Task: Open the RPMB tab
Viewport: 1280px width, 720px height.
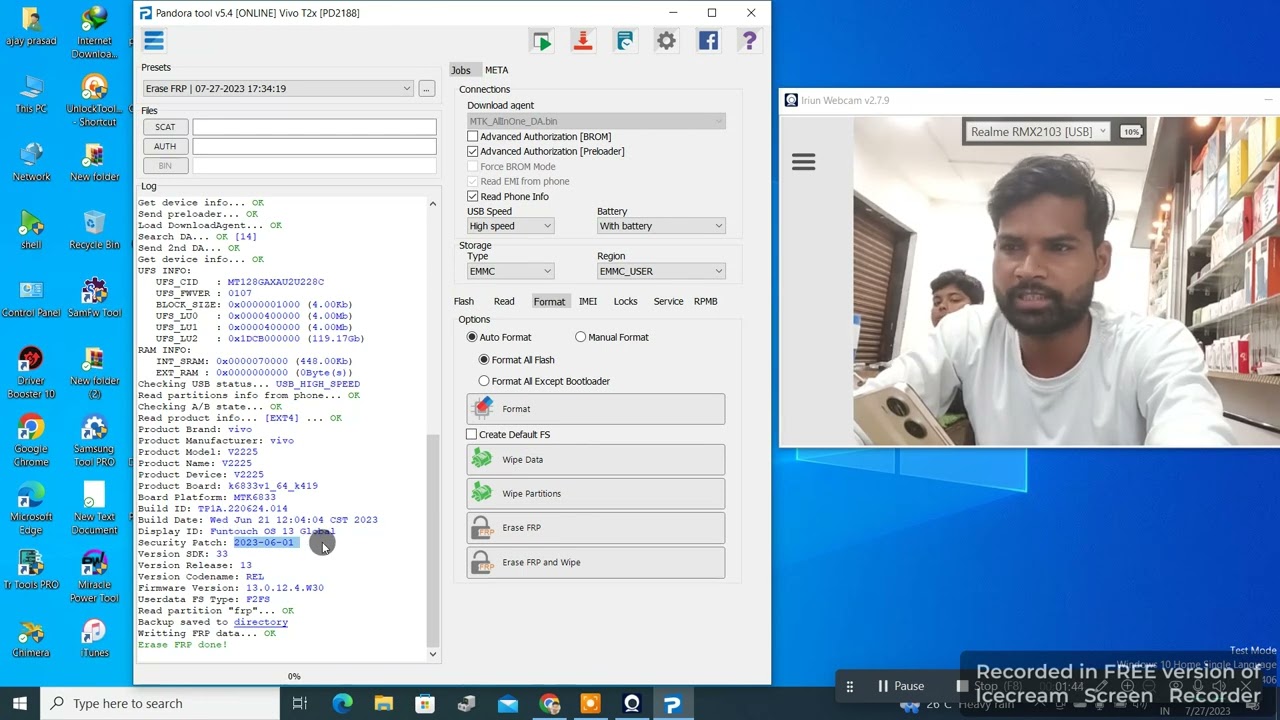Action: pyautogui.click(x=706, y=301)
